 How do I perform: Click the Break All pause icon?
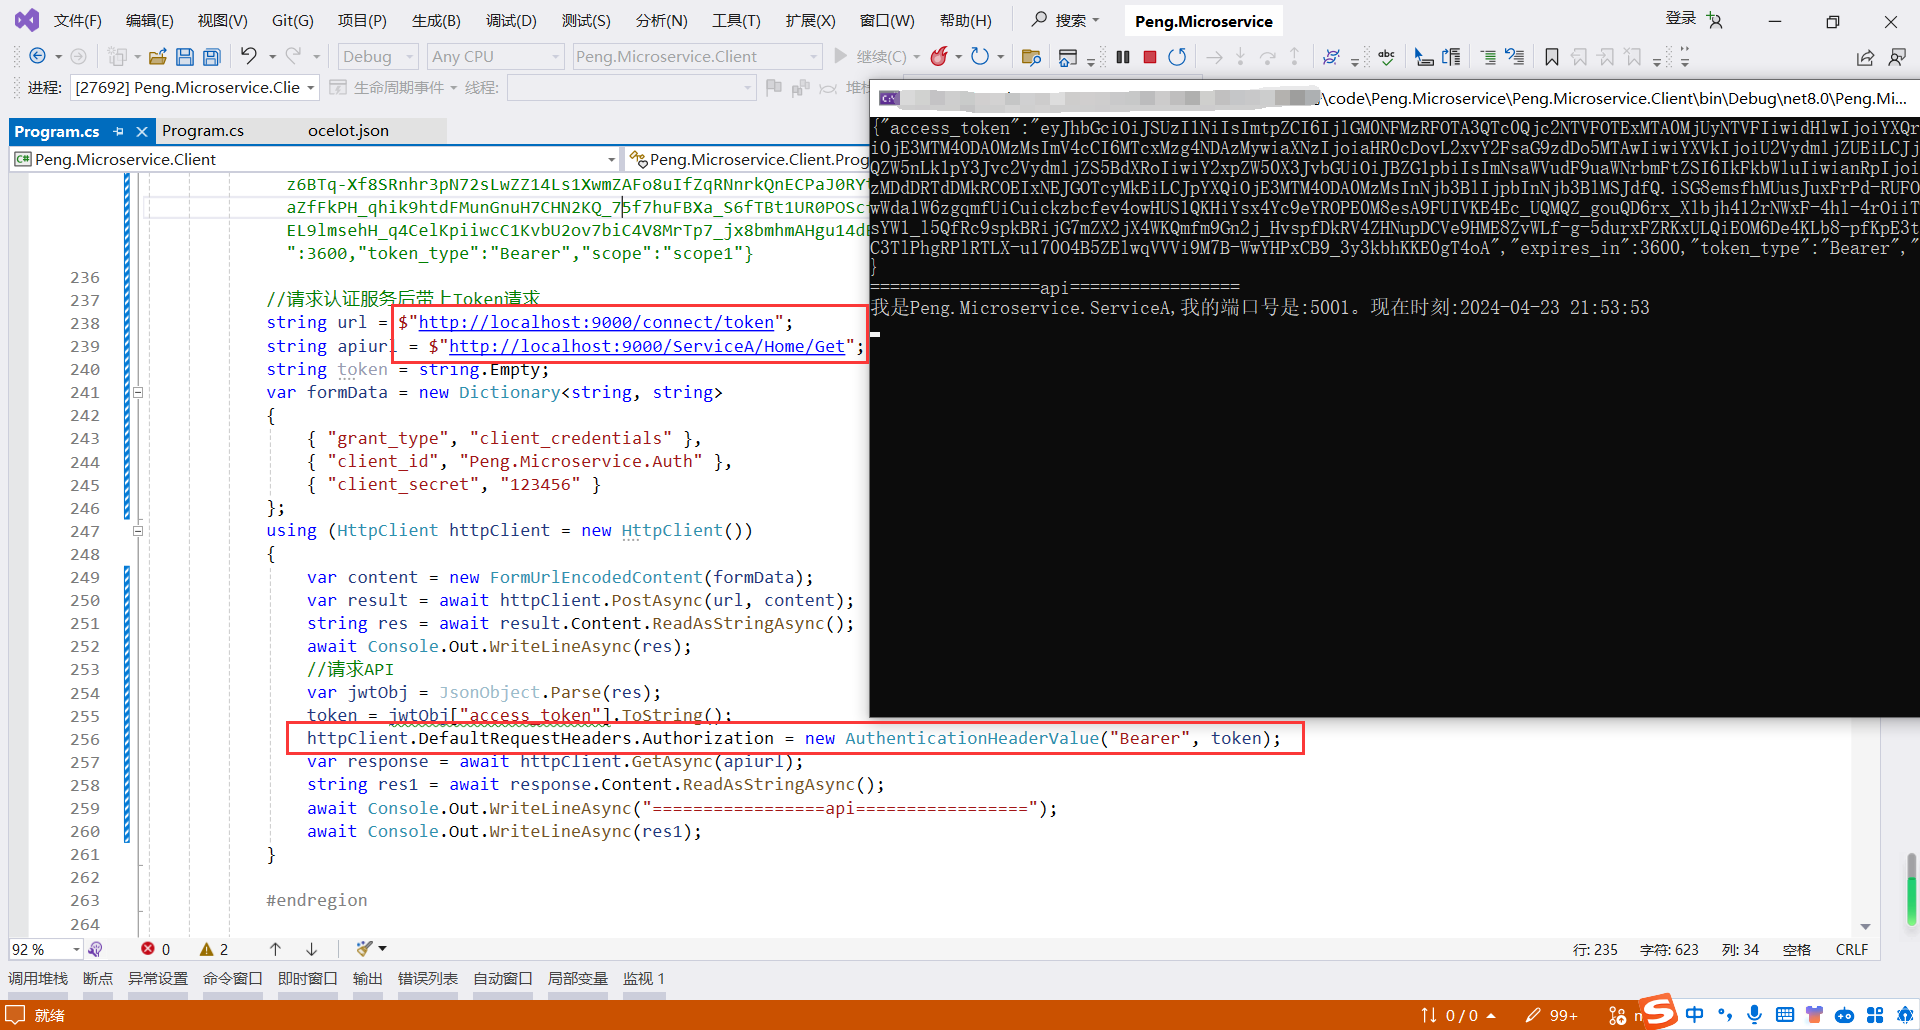coord(1123,57)
